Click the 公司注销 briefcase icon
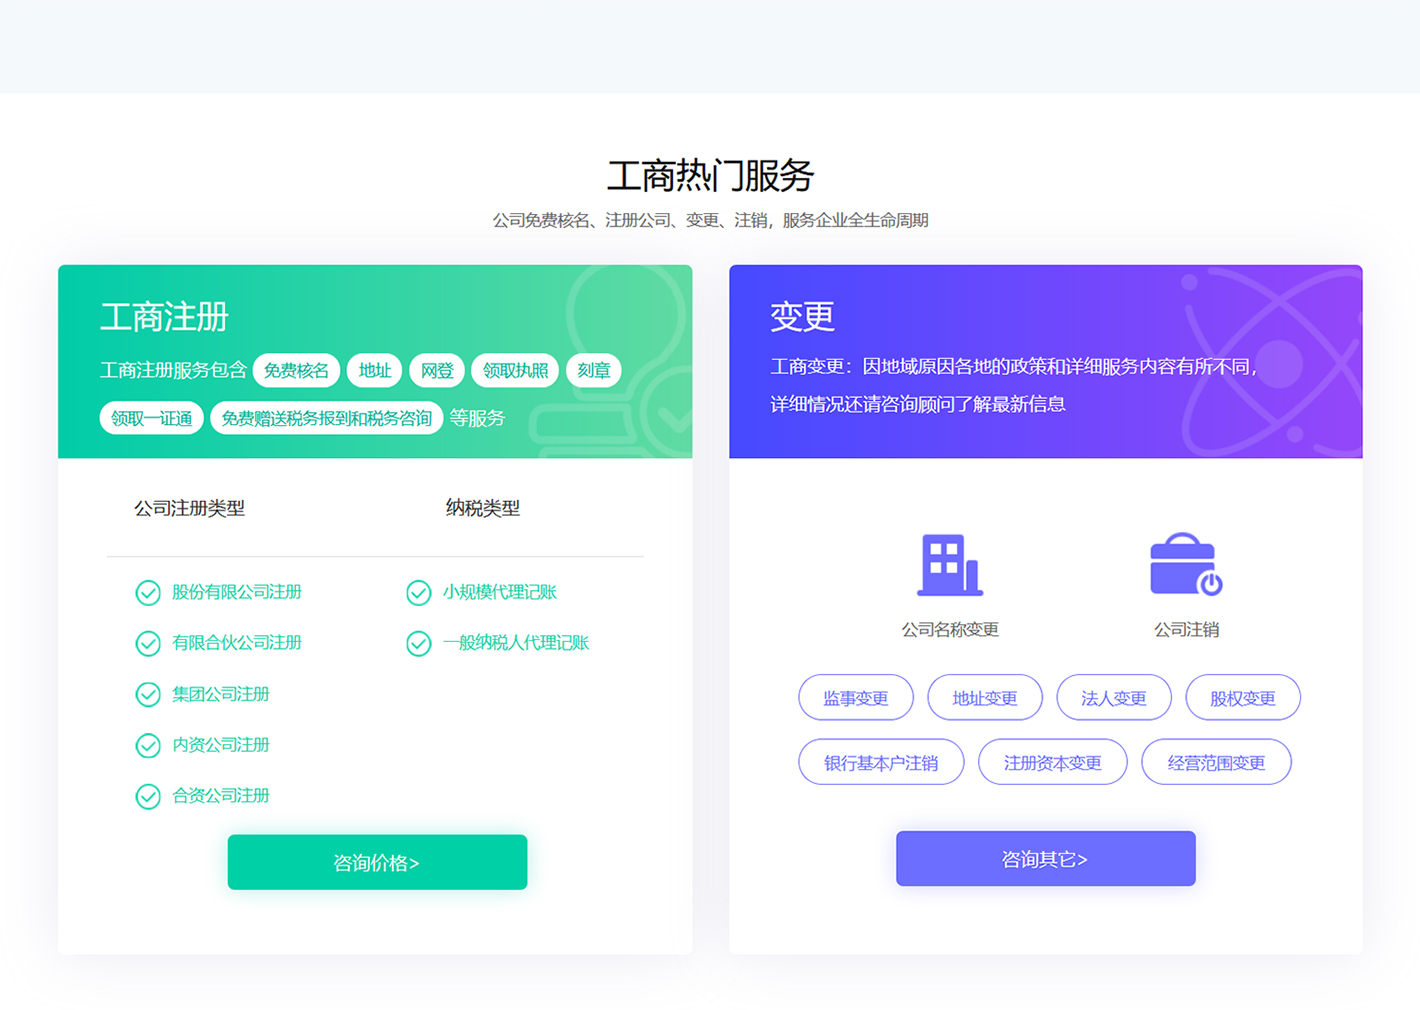This screenshot has height=1010, width=1420. (1185, 565)
